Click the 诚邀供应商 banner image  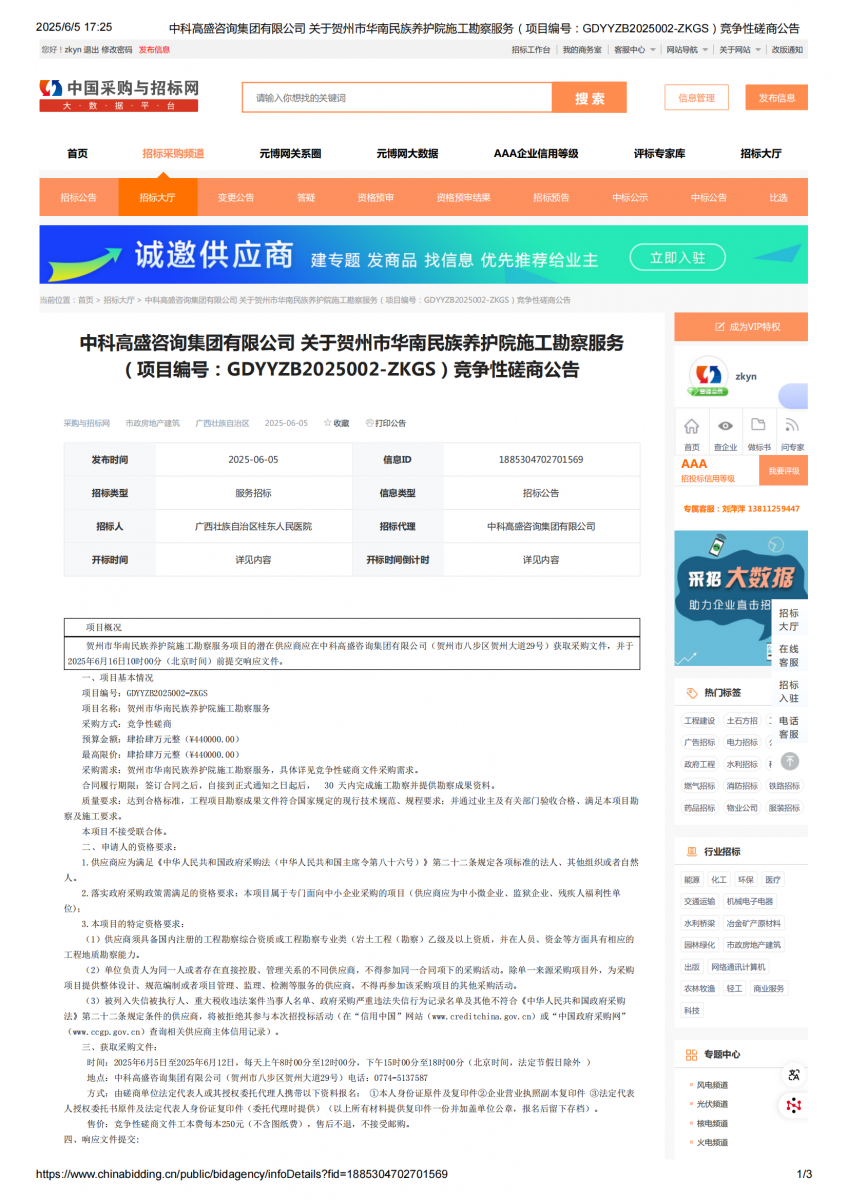coord(423,255)
